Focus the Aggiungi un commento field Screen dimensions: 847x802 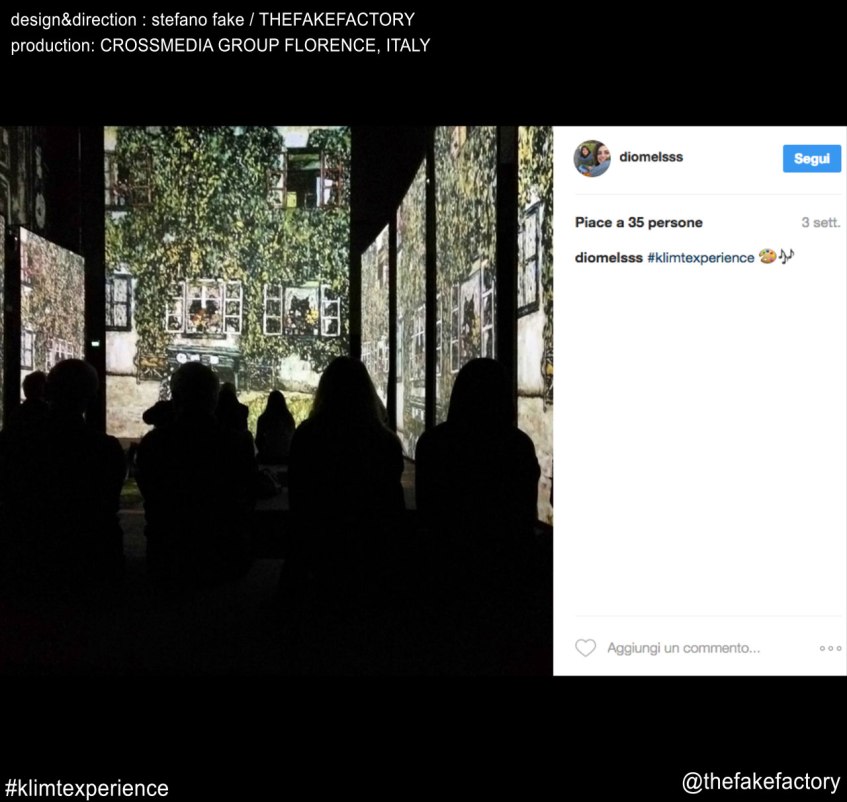pyautogui.click(x=683, y=648)
